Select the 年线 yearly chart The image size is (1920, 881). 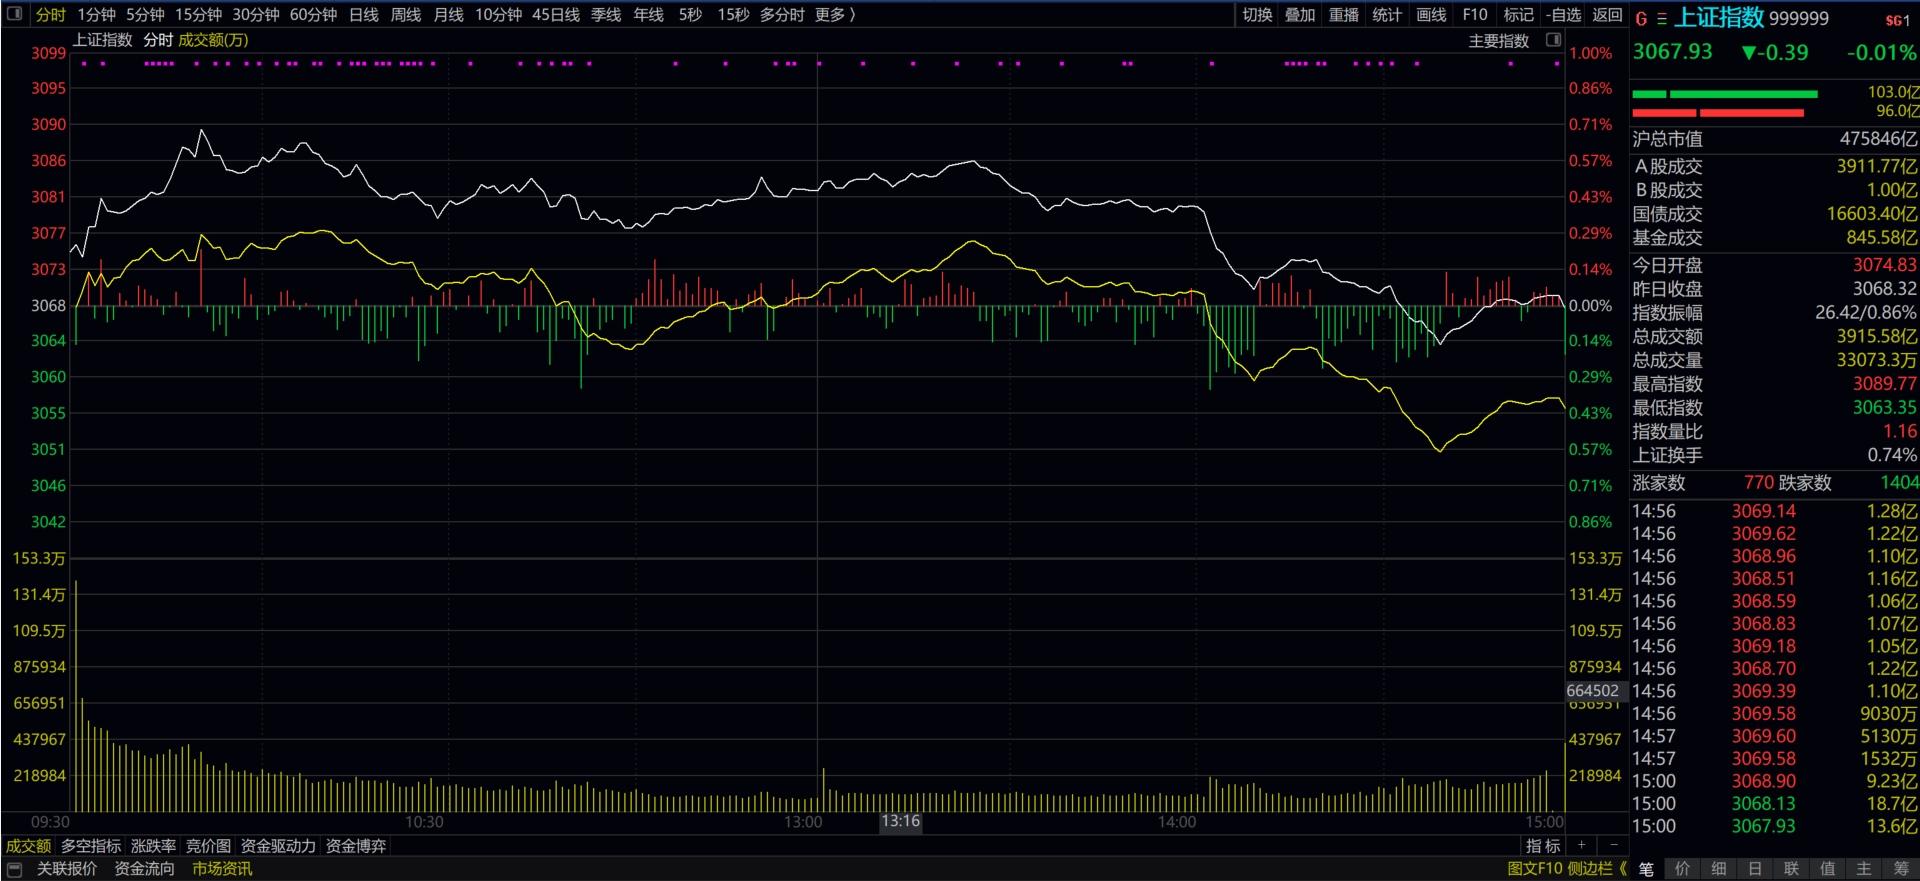coord(649,14)
